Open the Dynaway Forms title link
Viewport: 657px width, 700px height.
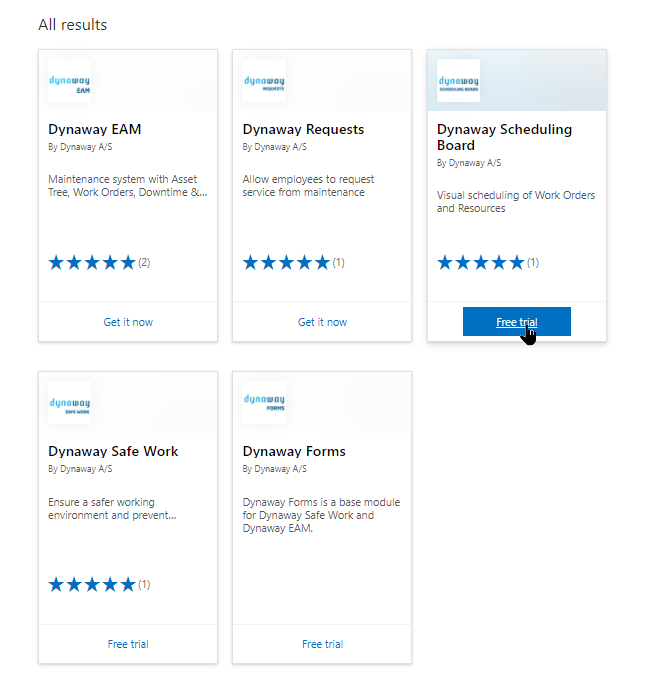(294, 452)
